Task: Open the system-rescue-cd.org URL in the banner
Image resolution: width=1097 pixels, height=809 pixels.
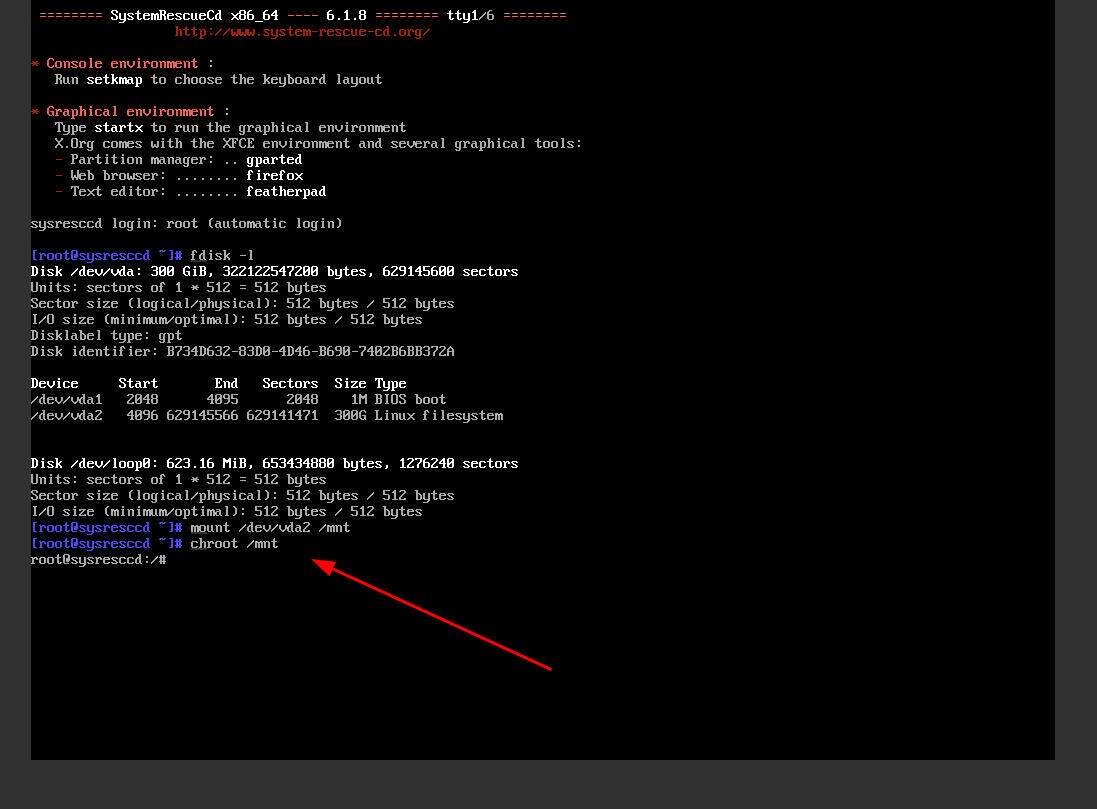Action: (302, 31)
